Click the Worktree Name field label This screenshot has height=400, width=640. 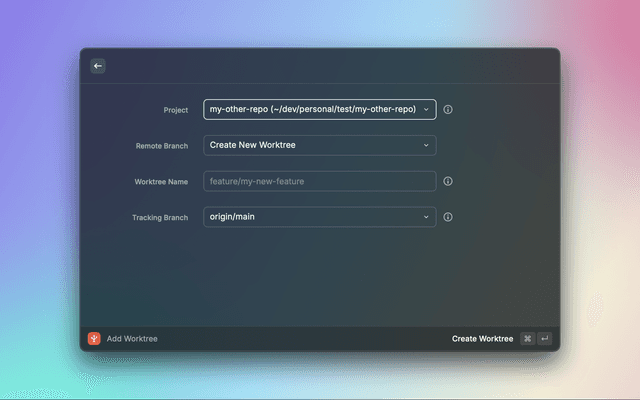pyautogui.click(x=161, y=182)
